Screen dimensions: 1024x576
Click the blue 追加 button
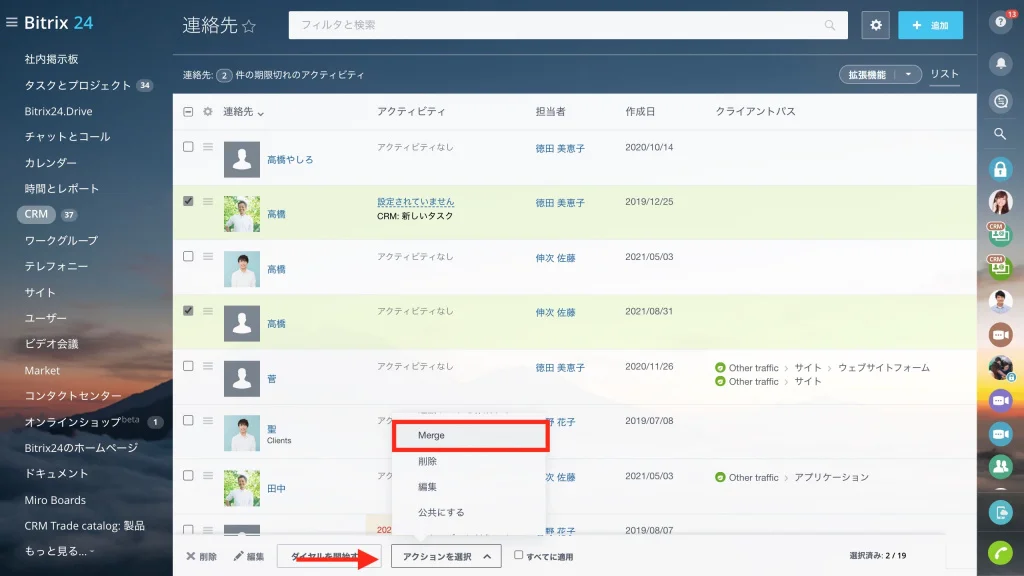pyautogui.click(x=930, y=25)
